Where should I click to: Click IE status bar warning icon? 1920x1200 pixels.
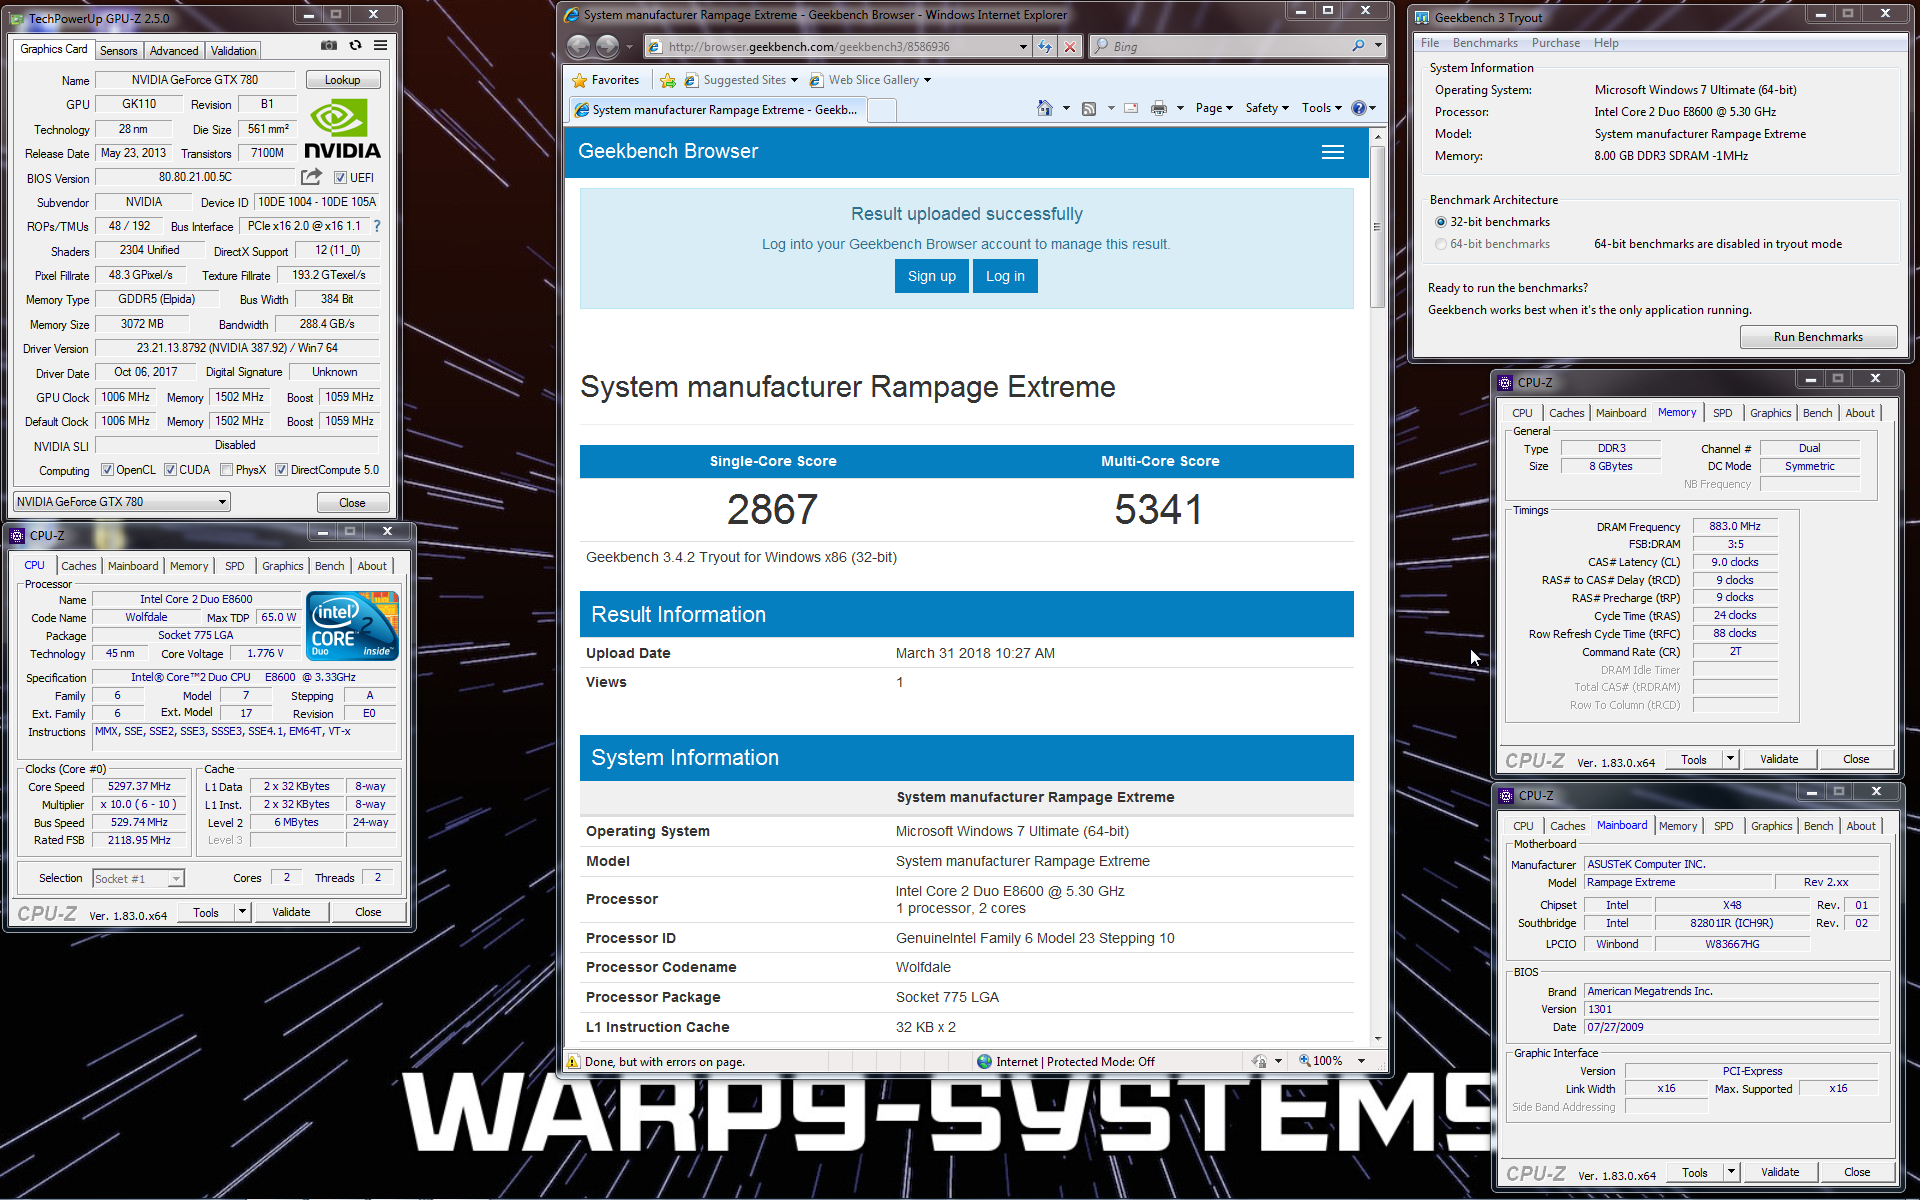[x=573, y=1061]
